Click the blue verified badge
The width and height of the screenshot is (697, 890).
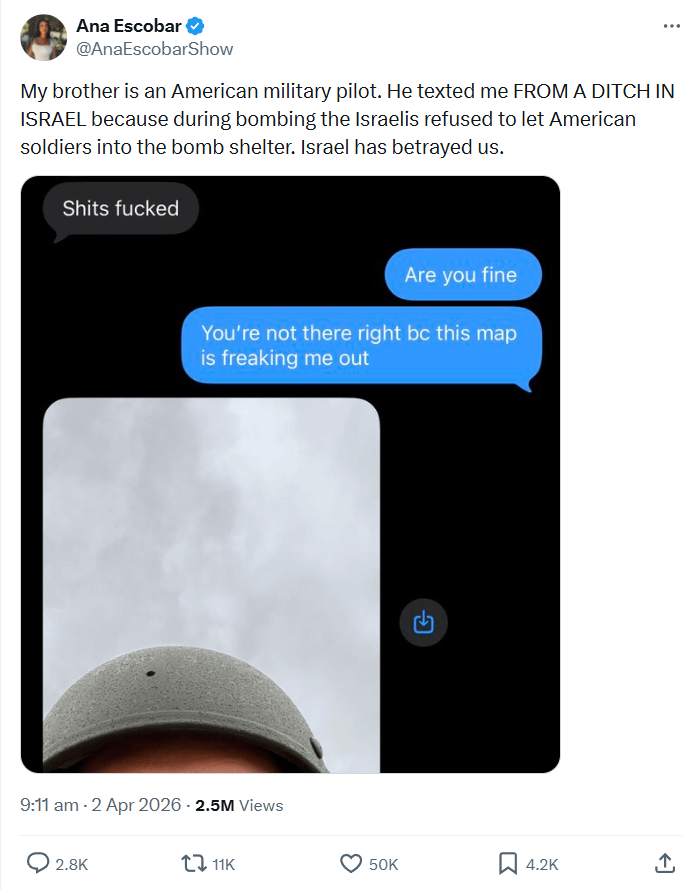(198, 26)
